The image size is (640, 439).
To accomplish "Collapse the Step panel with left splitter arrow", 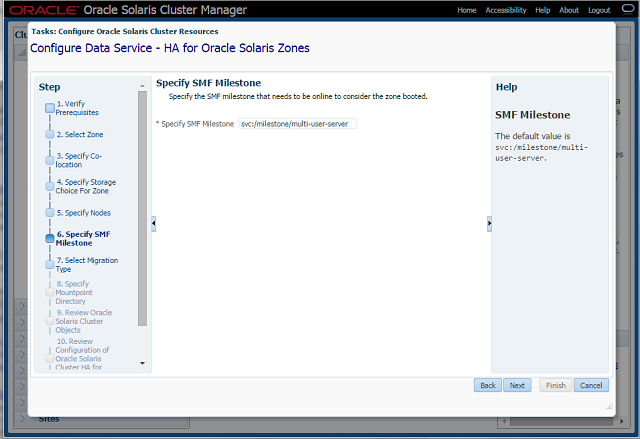I will [153, 223].
